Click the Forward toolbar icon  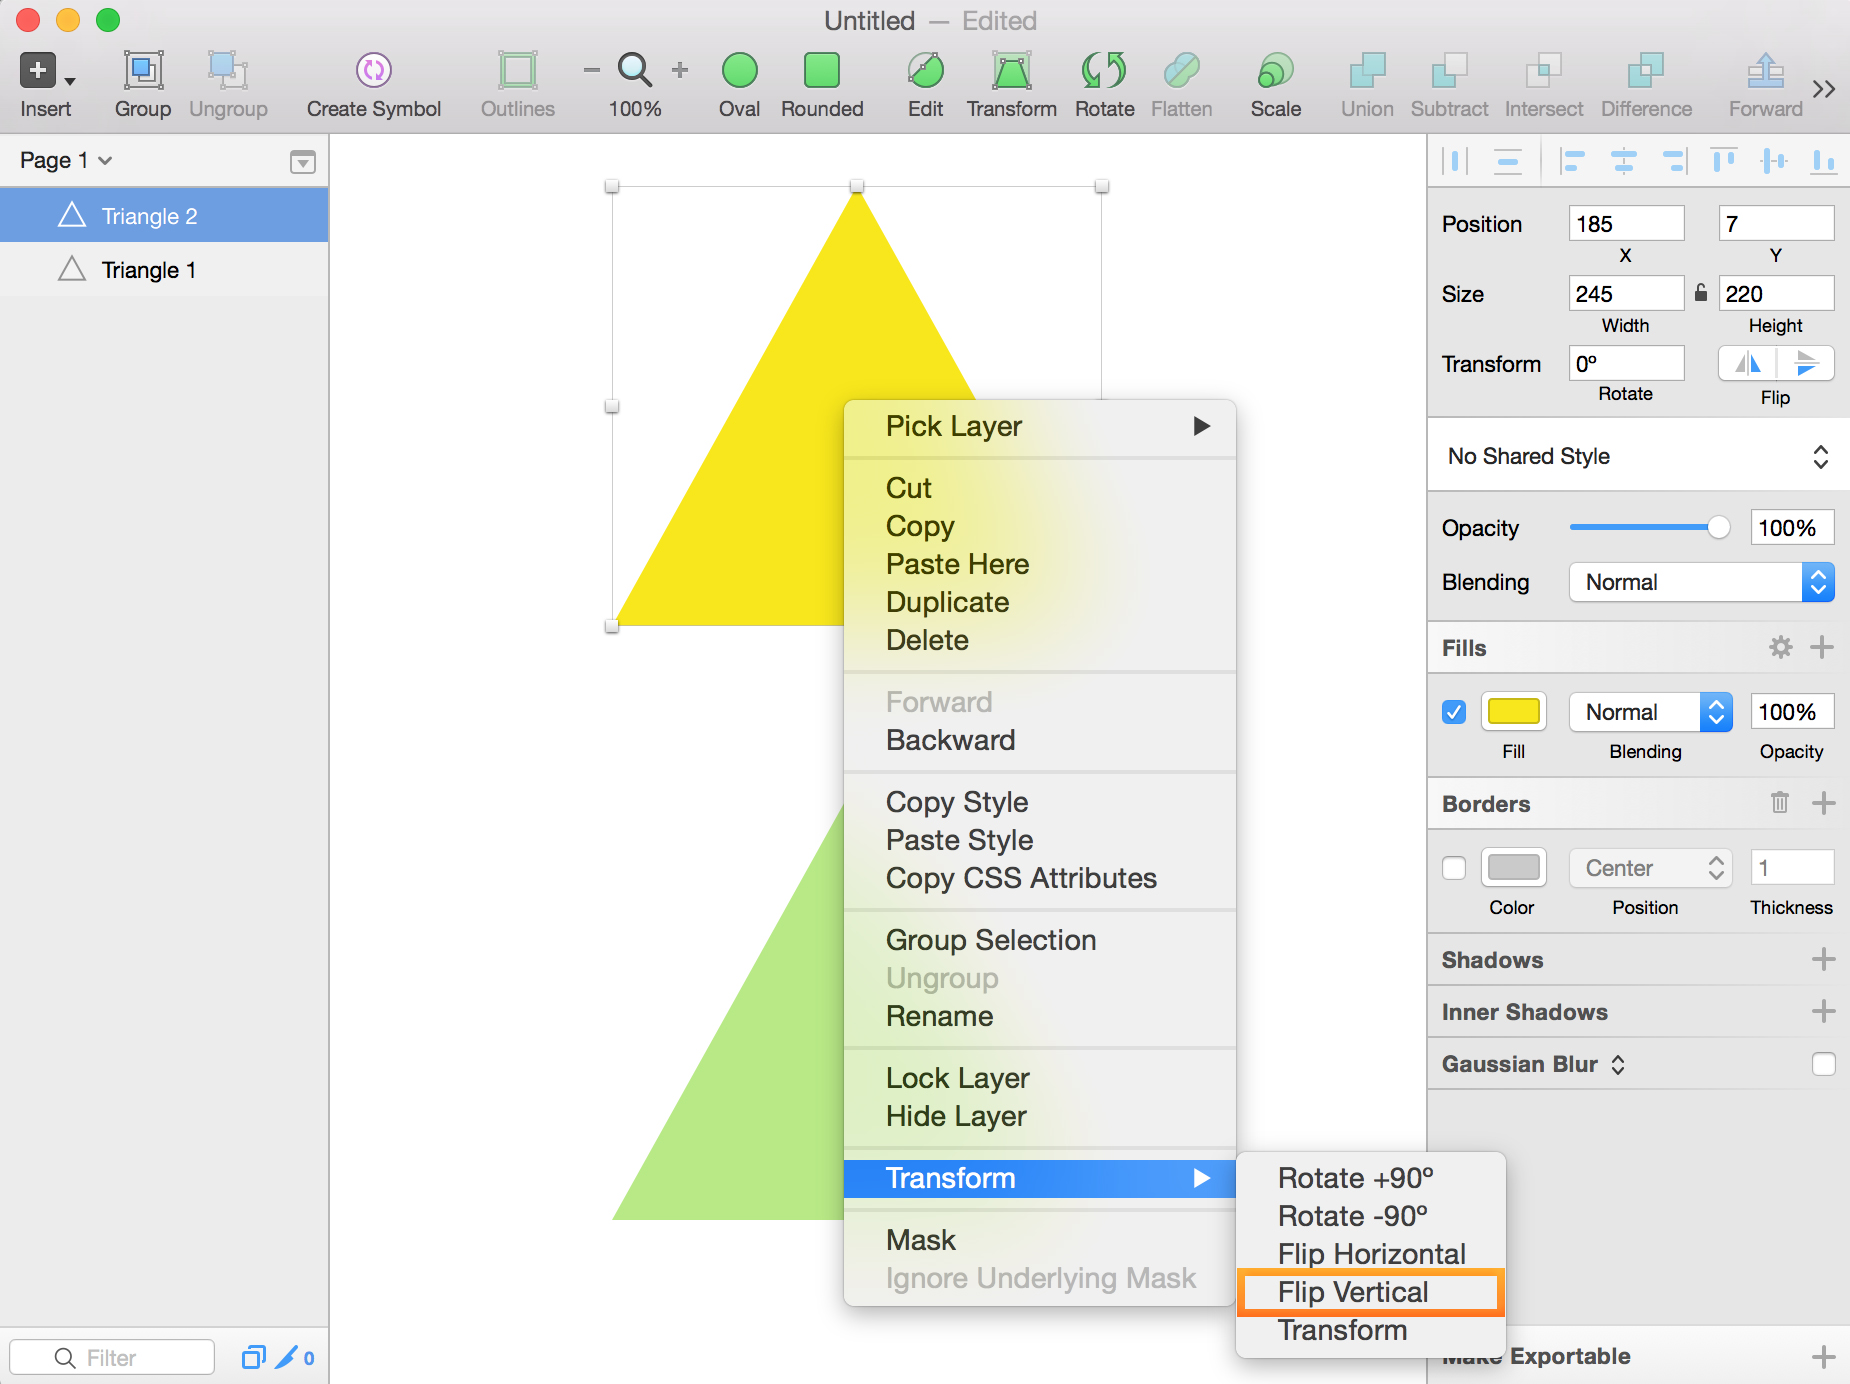1766,71
